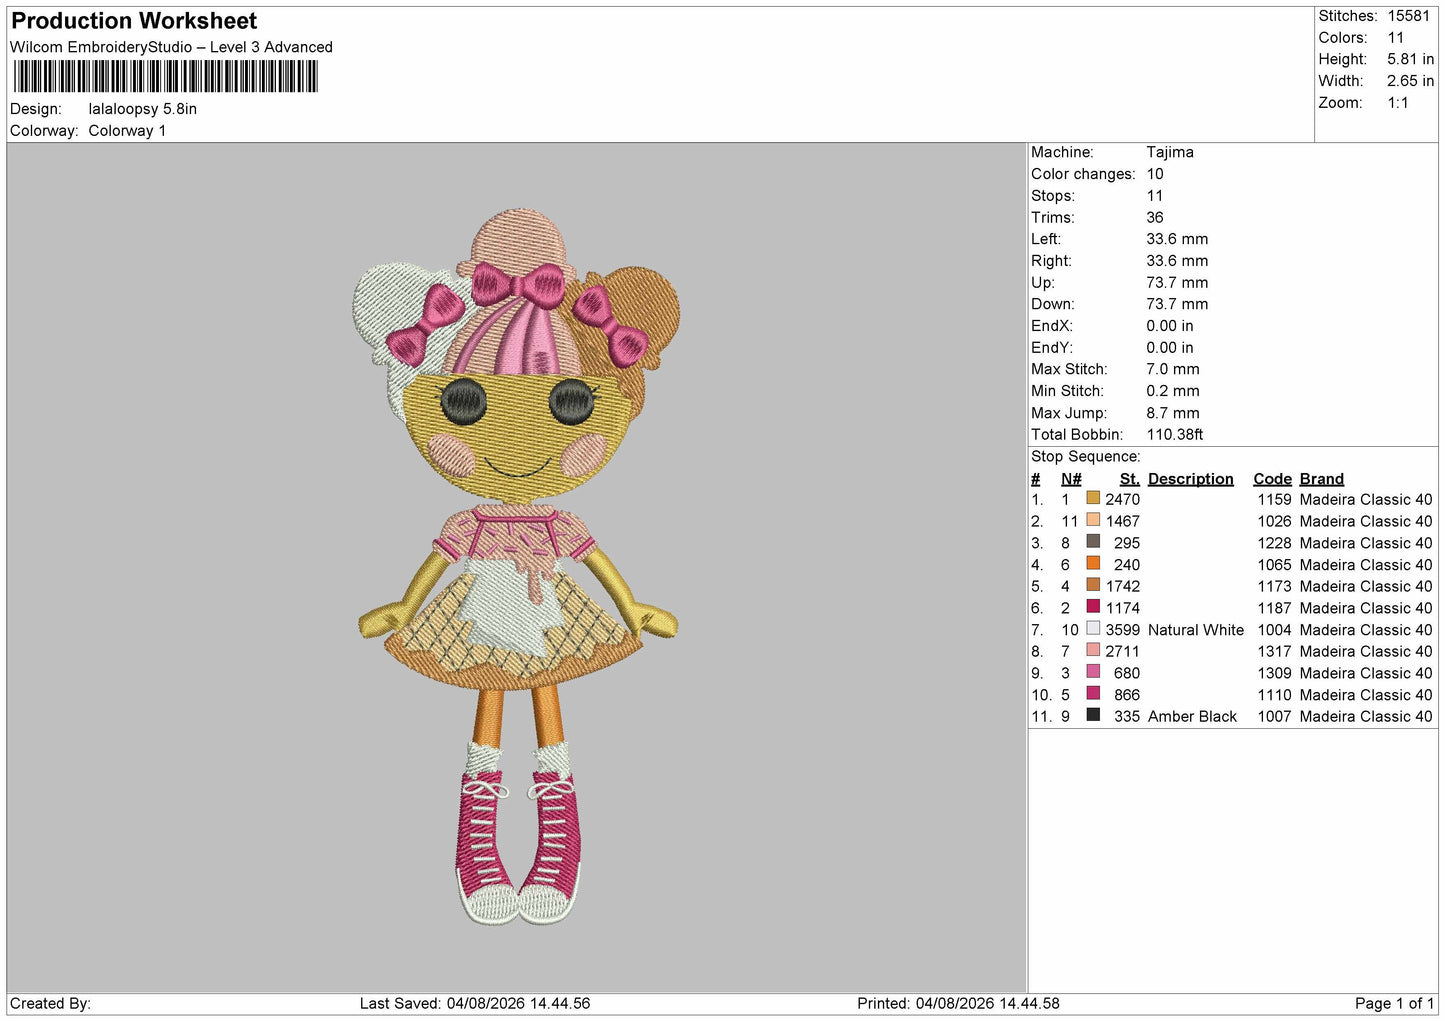
Task: Click the 'Stop Sequence:' label
Action: 1085,457
